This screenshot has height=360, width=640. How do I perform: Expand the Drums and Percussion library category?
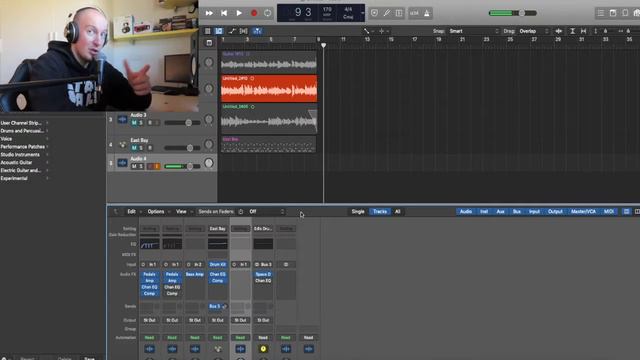click(x=24, y=131)
